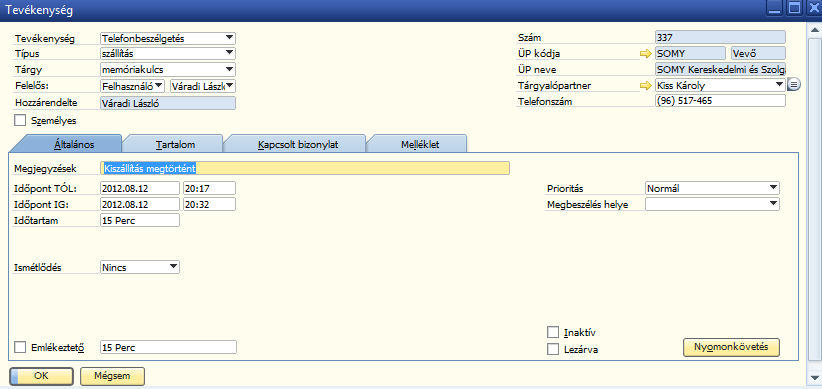Minimize the Tevékenység window
This screenshot has width=822, height=389.
tap(774, 8)
